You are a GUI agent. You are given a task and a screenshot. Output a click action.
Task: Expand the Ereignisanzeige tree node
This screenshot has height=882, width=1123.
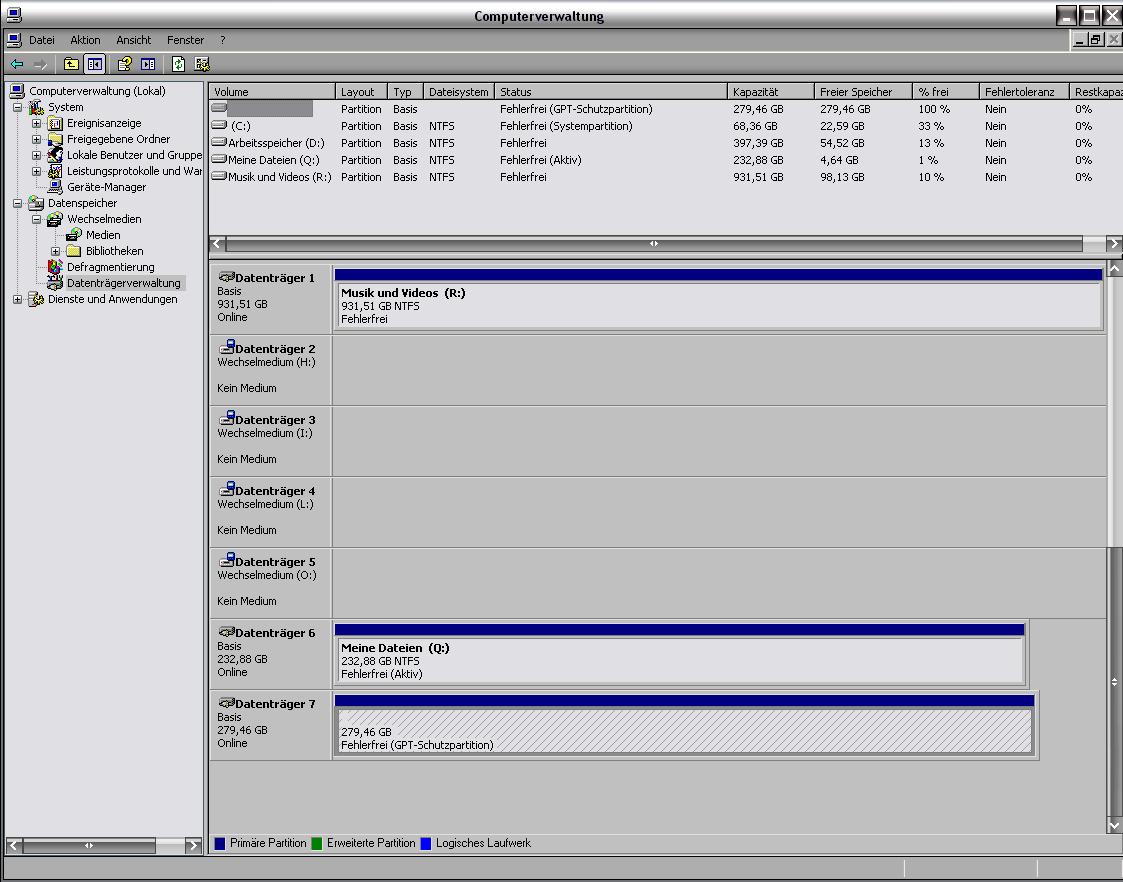[x=37, y=123]
